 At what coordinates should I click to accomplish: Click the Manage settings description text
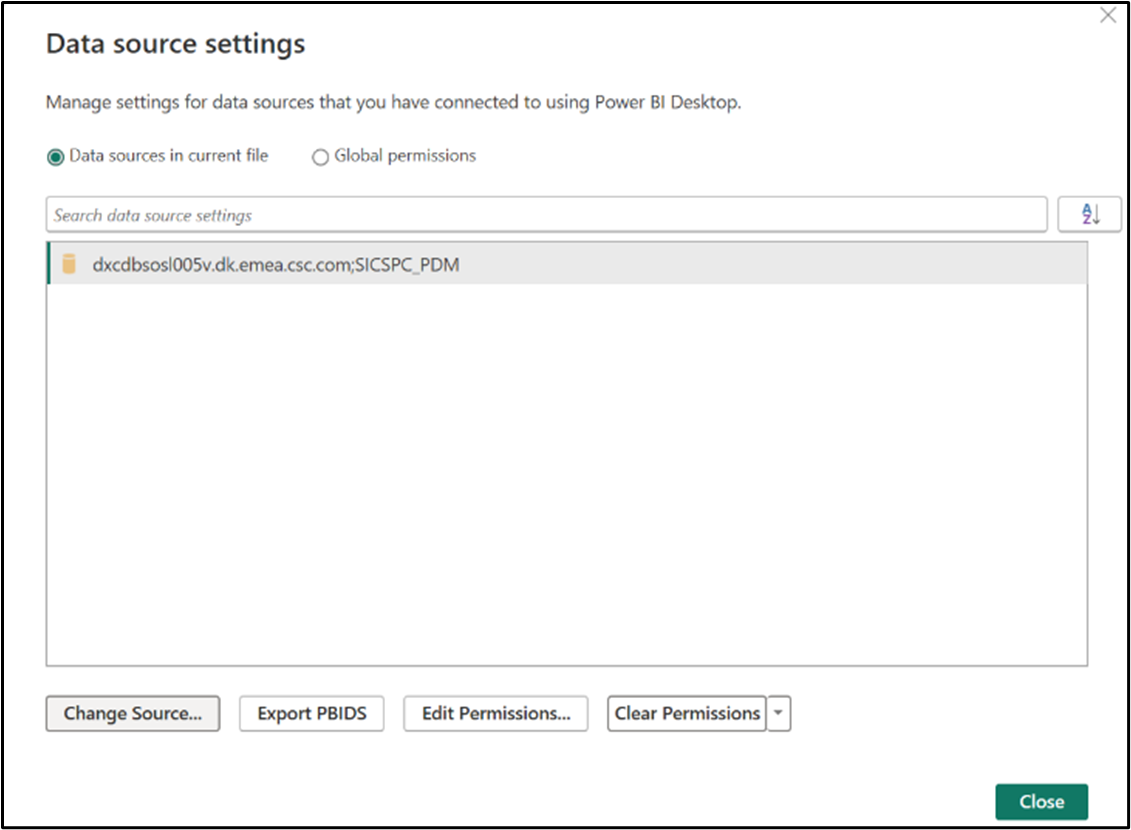[x=394, y=103]
